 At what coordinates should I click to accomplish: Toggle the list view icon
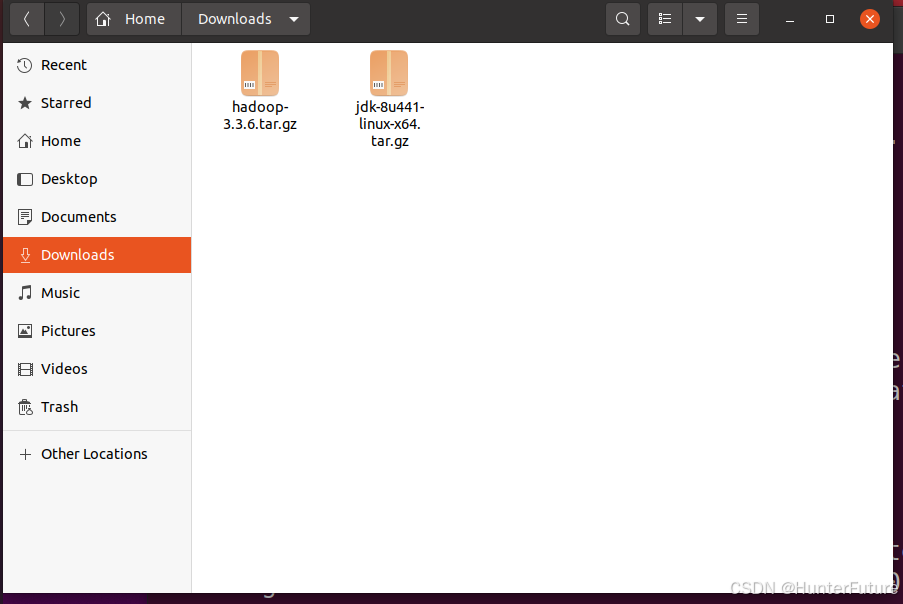(665, 19)
